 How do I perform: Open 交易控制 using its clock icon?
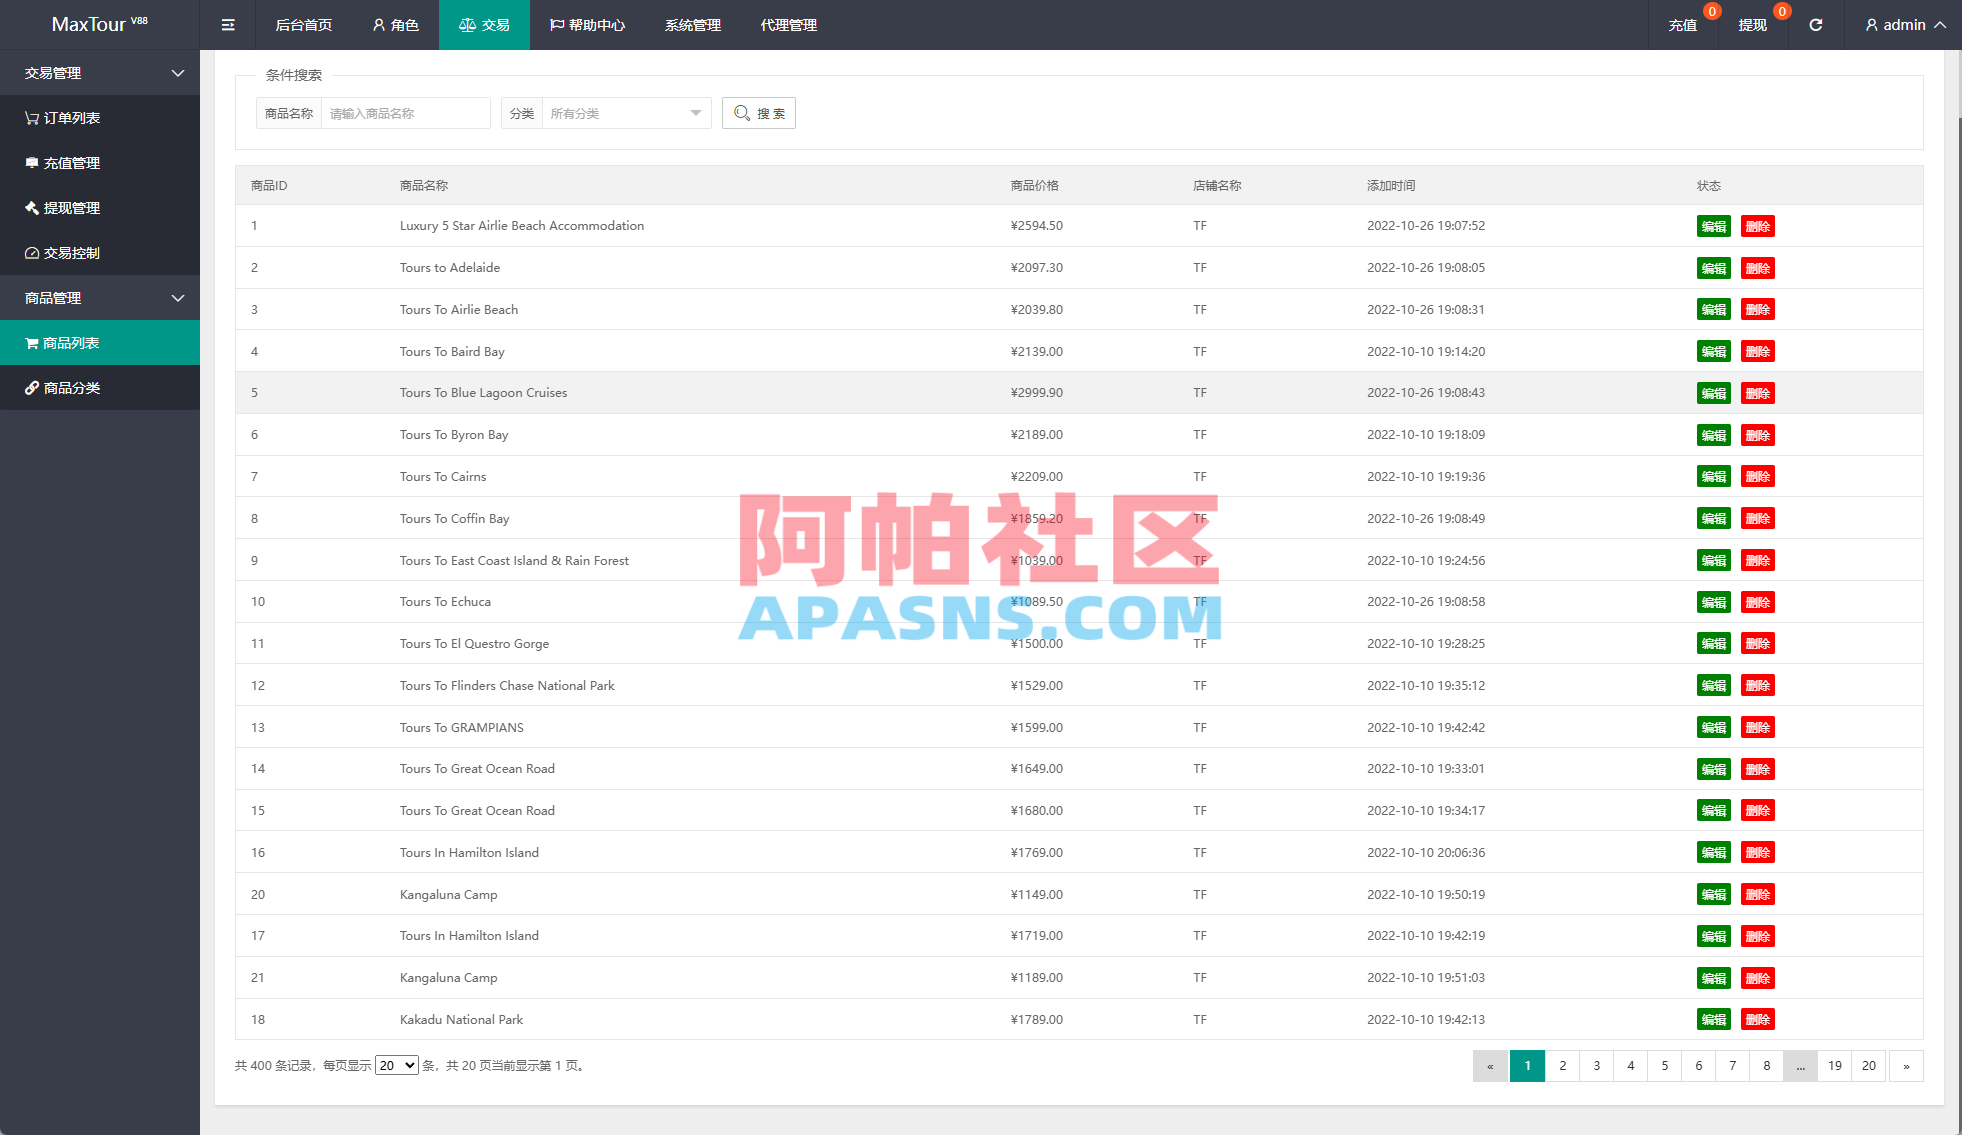tap(31, 252)
